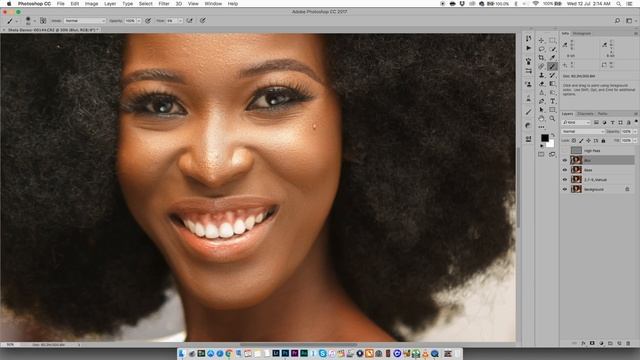Select the Blur tool
The image size is (640, 360).
(541, 92)
